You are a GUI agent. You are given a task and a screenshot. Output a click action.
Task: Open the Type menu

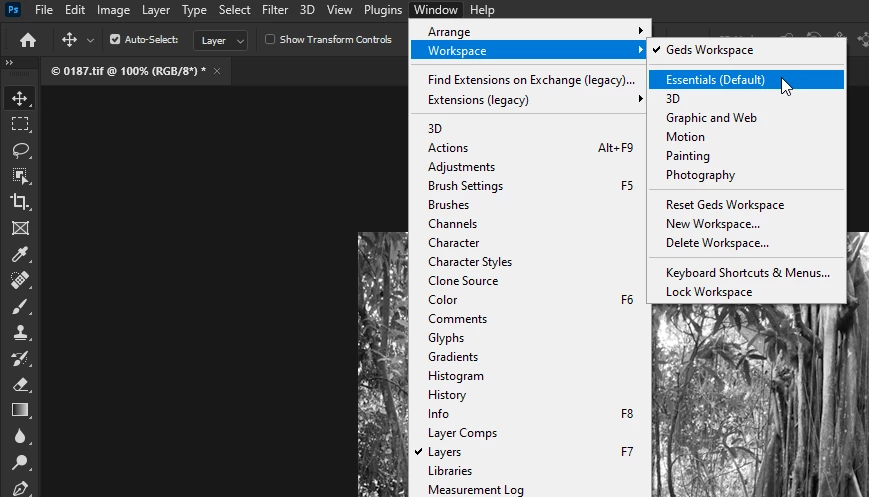(x=194, y=10)
